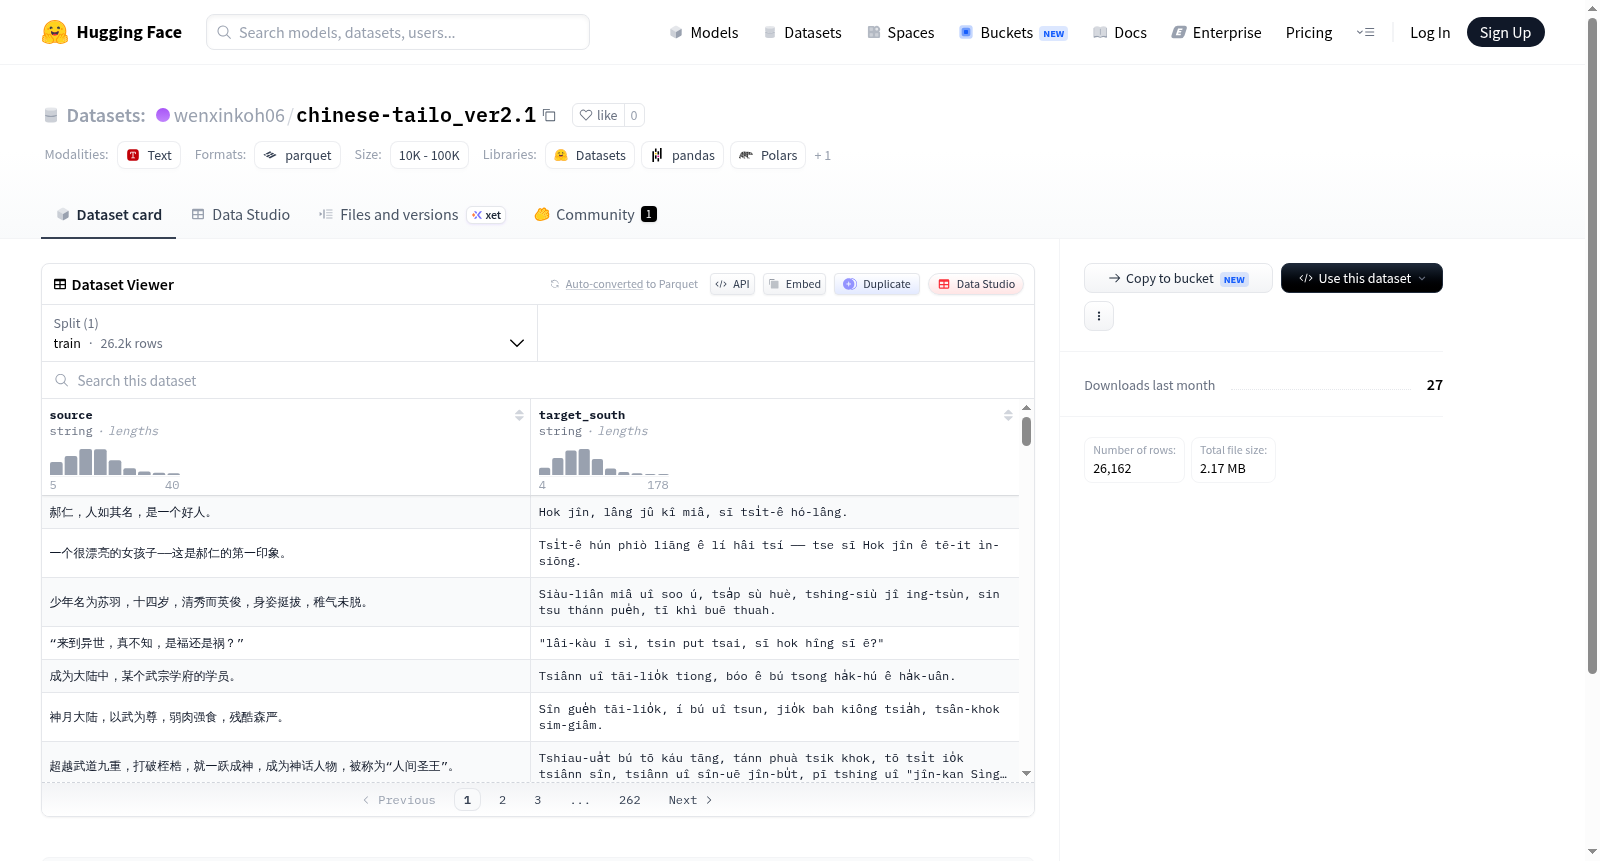Screen dimensions: 1600x861
Task: Open the Community tab
Action: (595, 214)
